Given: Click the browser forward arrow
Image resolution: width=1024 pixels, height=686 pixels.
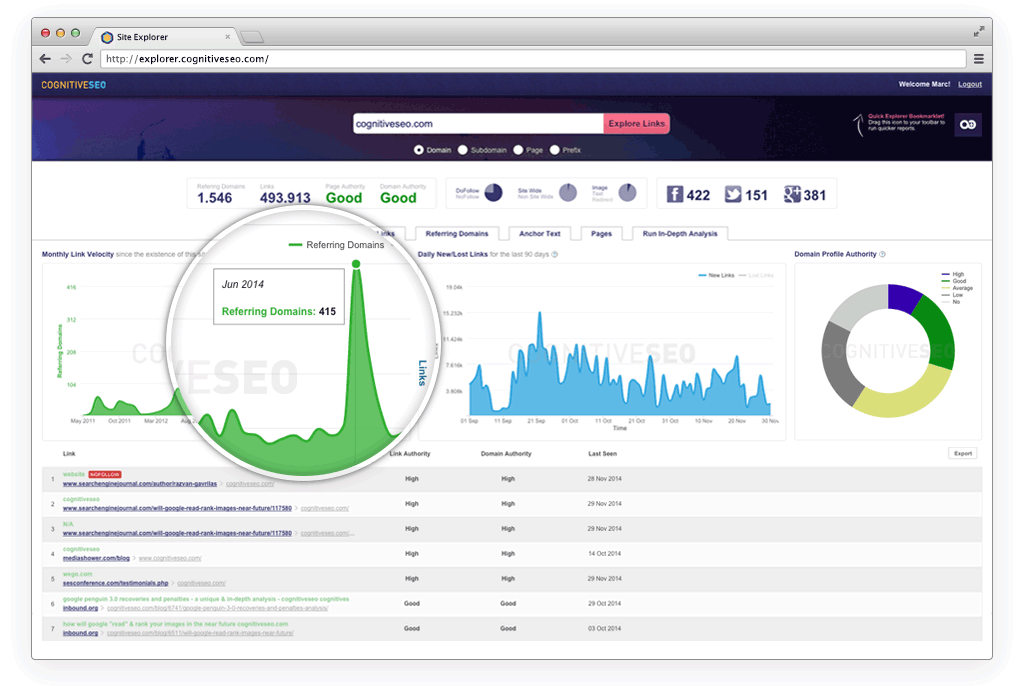Looking at the screenshot, I should tap(66, 59).
